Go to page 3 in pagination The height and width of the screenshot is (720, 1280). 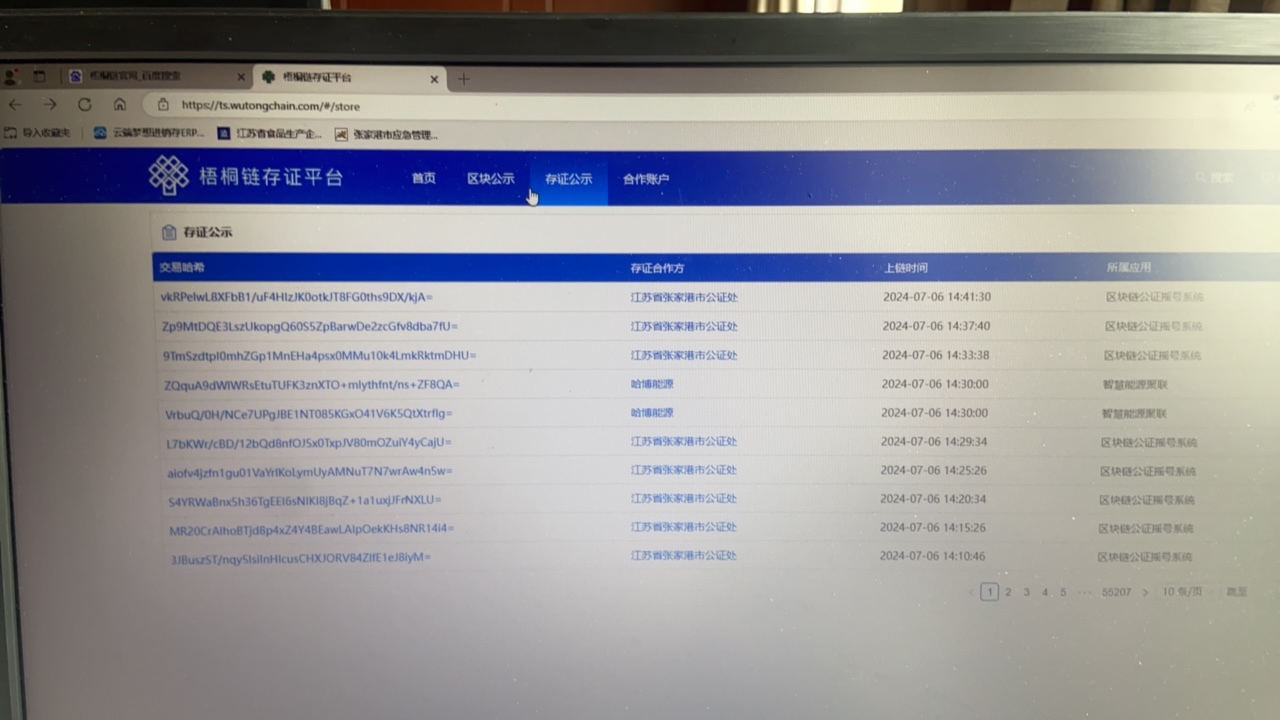pos(1026,592)
